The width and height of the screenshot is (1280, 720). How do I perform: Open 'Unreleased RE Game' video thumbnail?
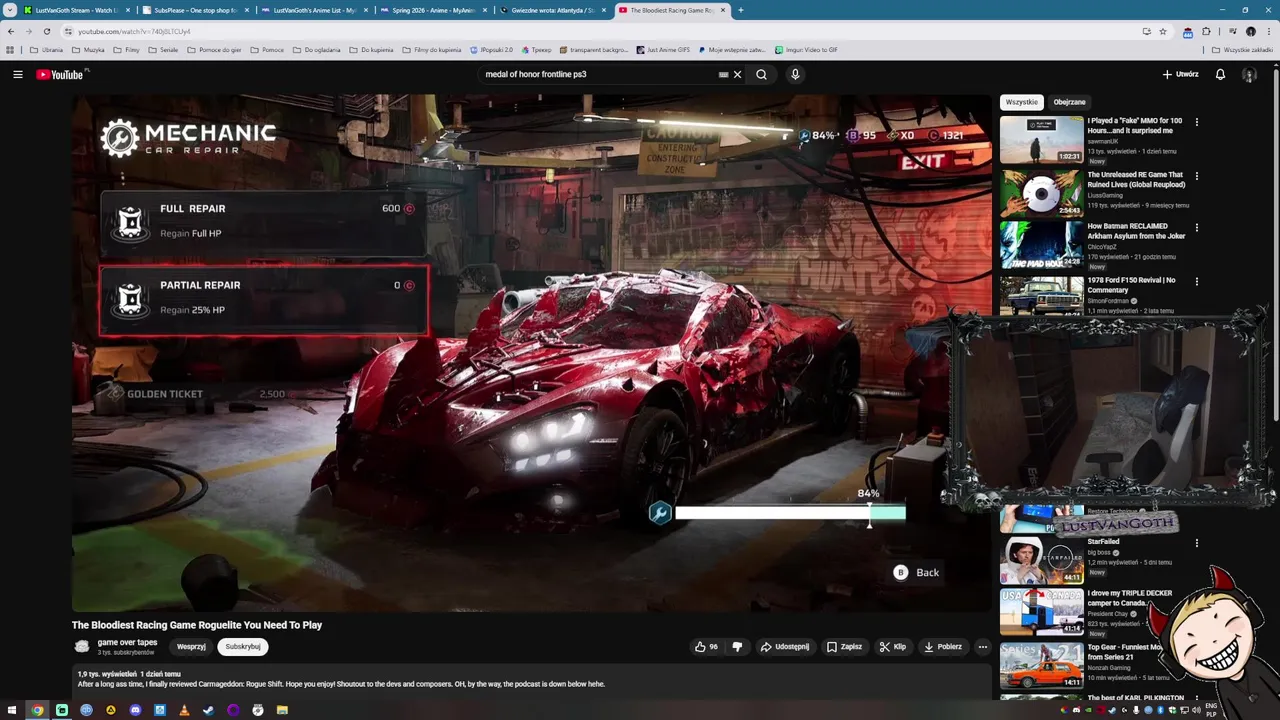(1041, 192)
